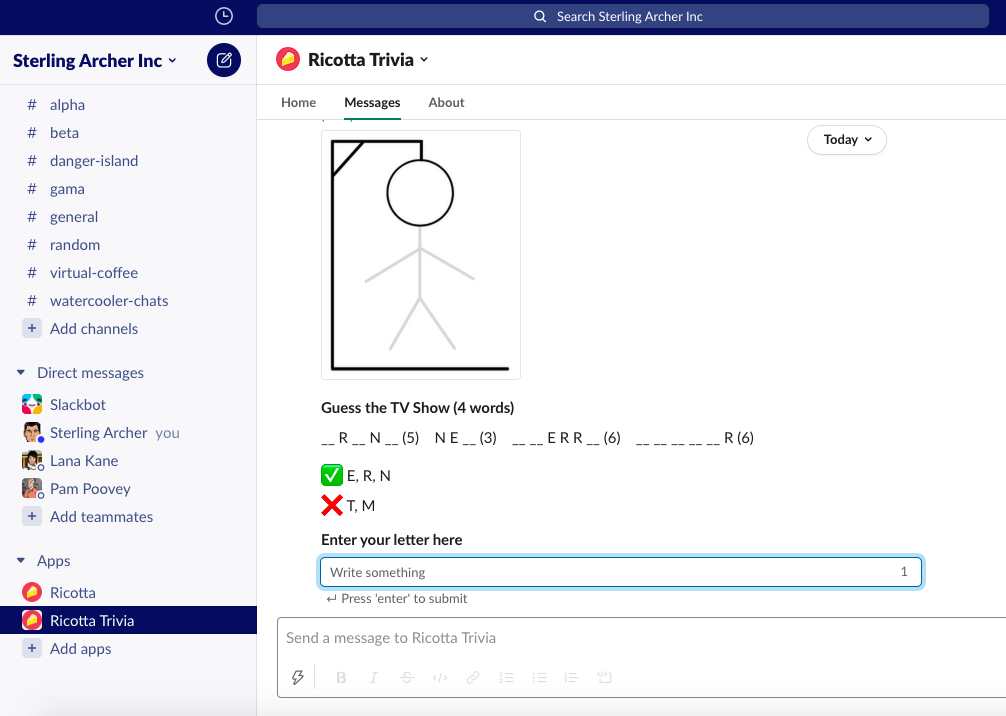Select the strikethrough formatting icon

pyautogui.click(x=406, y=677)
